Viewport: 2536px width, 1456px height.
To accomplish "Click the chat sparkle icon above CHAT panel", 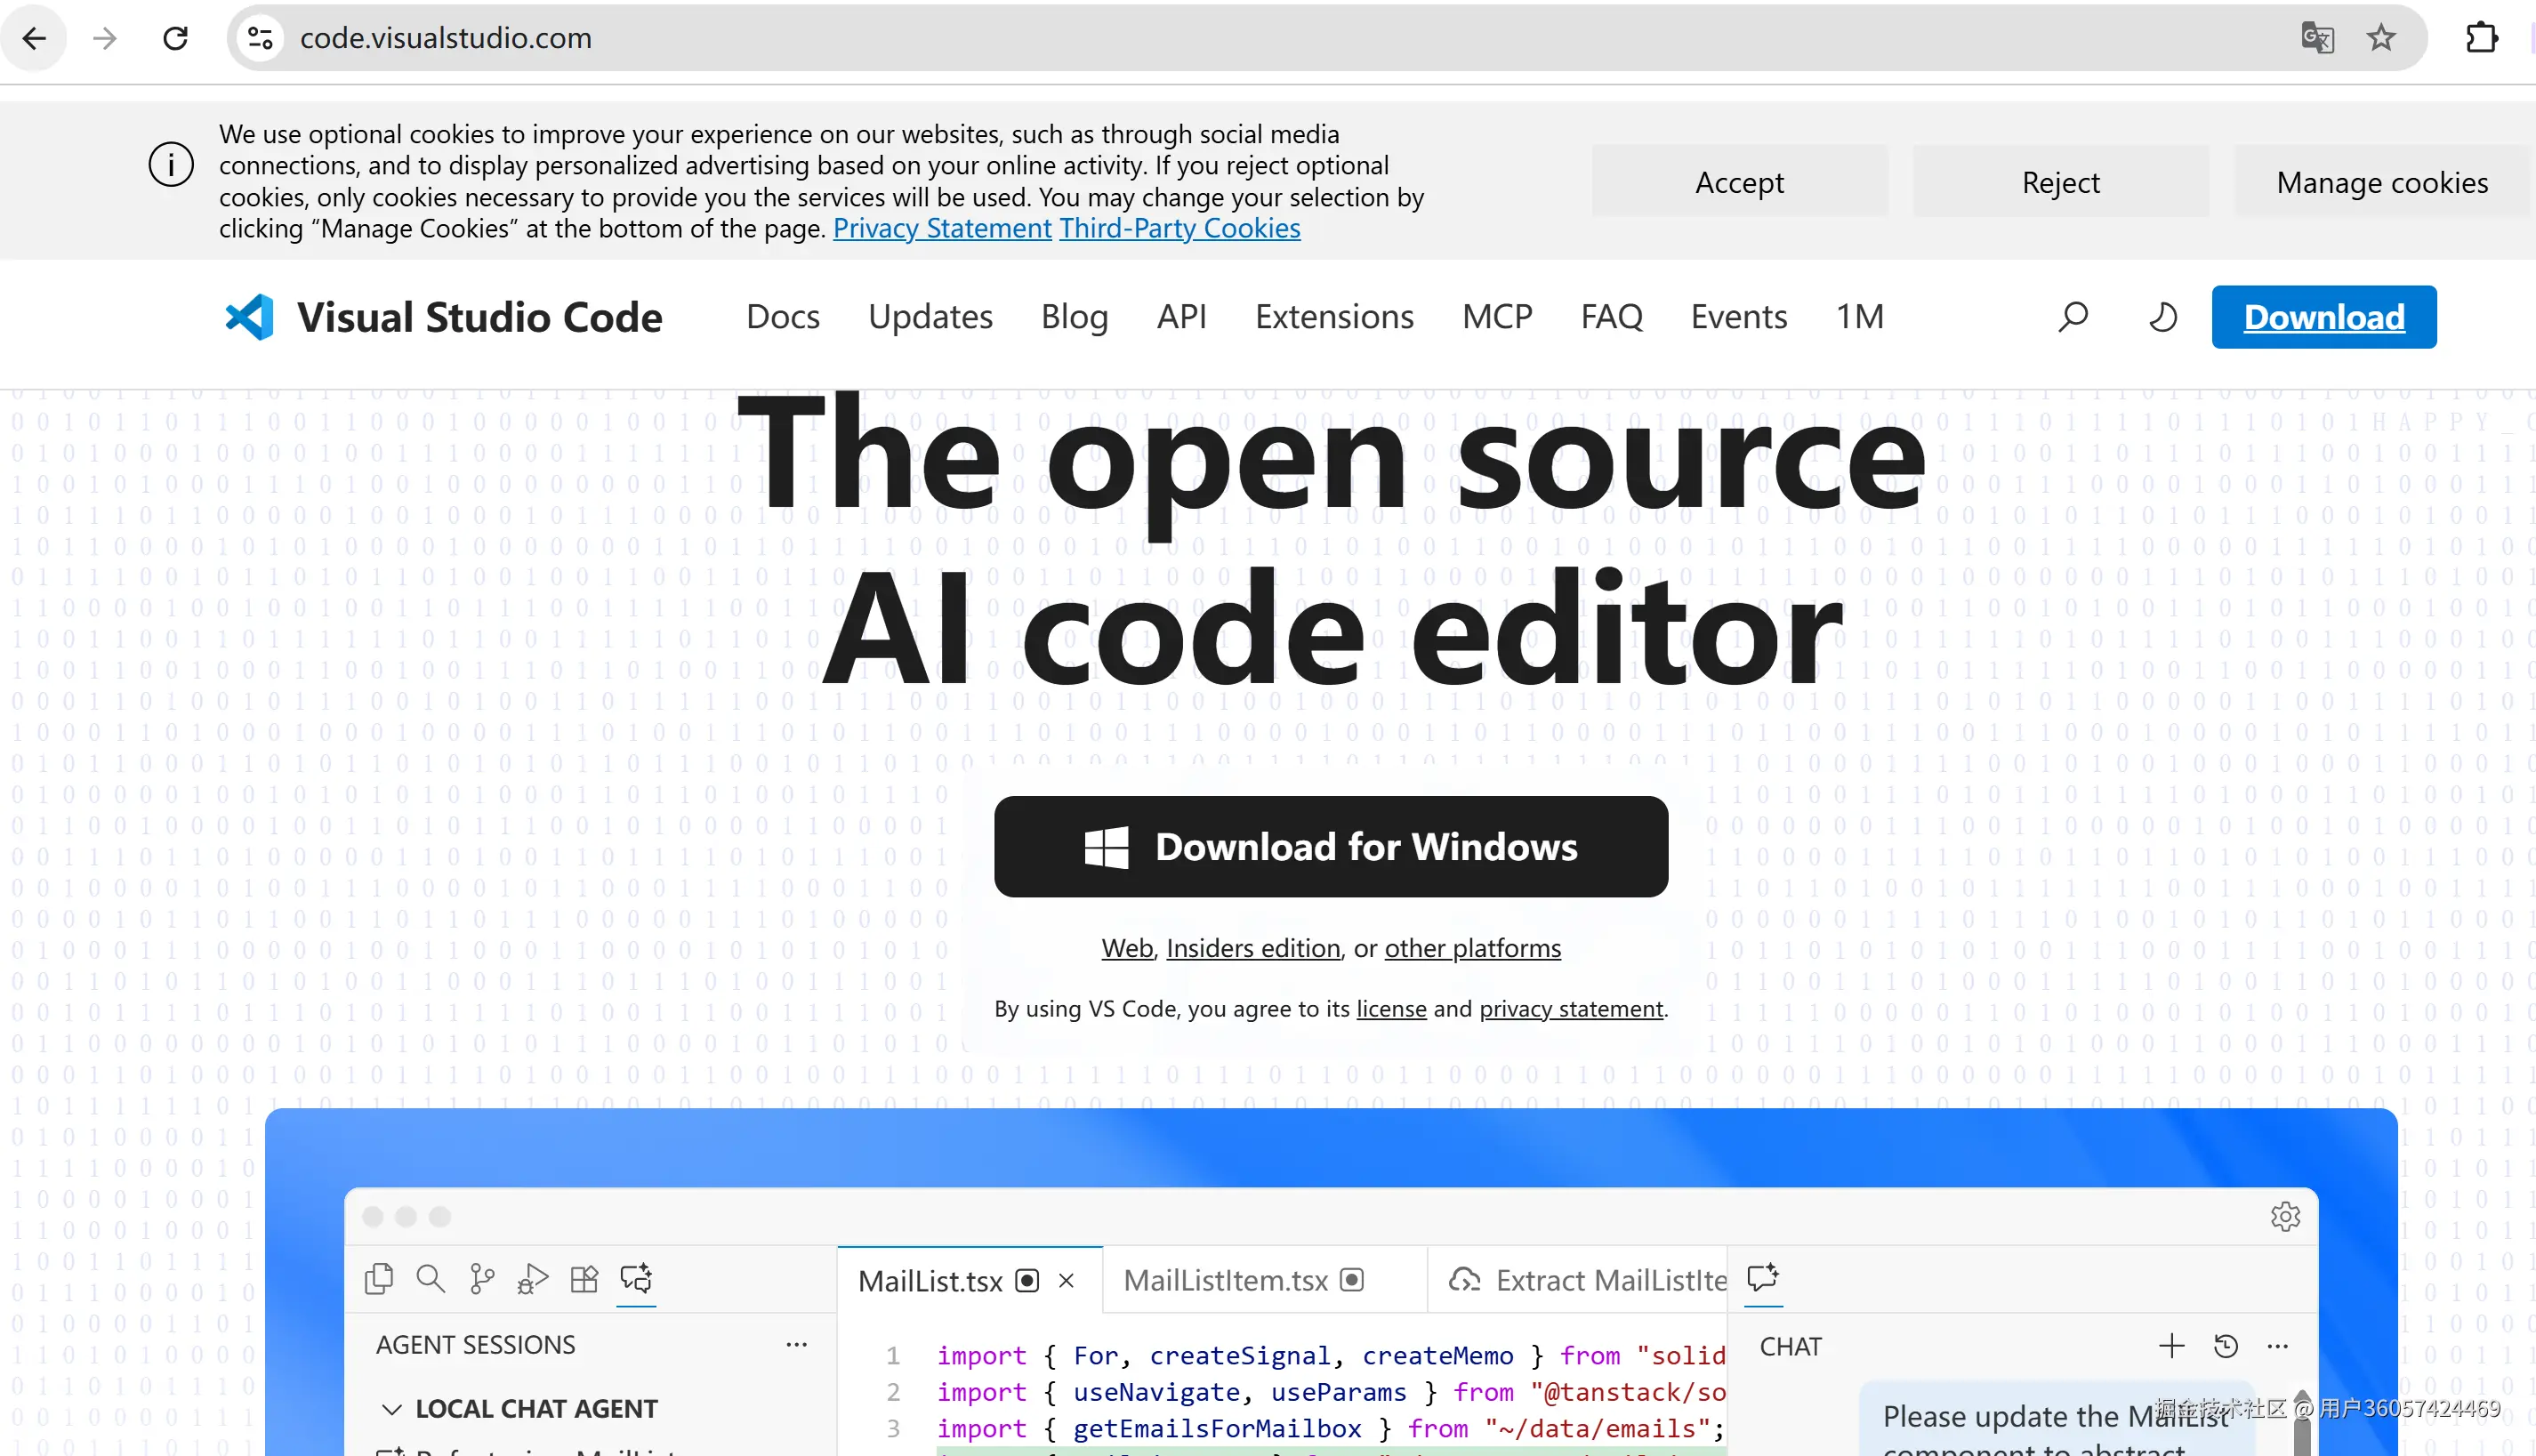I will point(1763,1276).
